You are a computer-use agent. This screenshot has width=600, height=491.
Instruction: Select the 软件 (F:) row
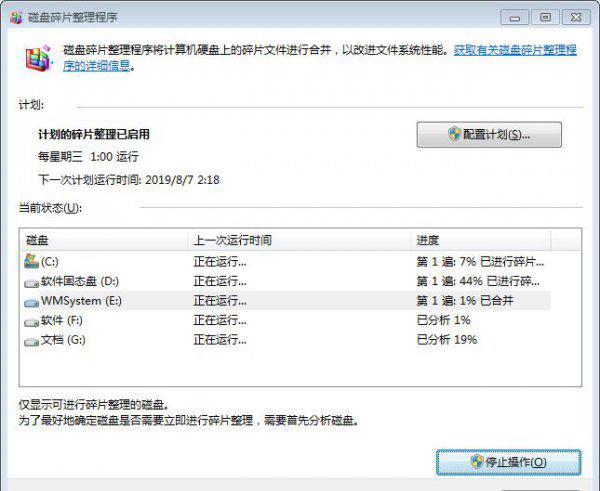click(285, 320)
